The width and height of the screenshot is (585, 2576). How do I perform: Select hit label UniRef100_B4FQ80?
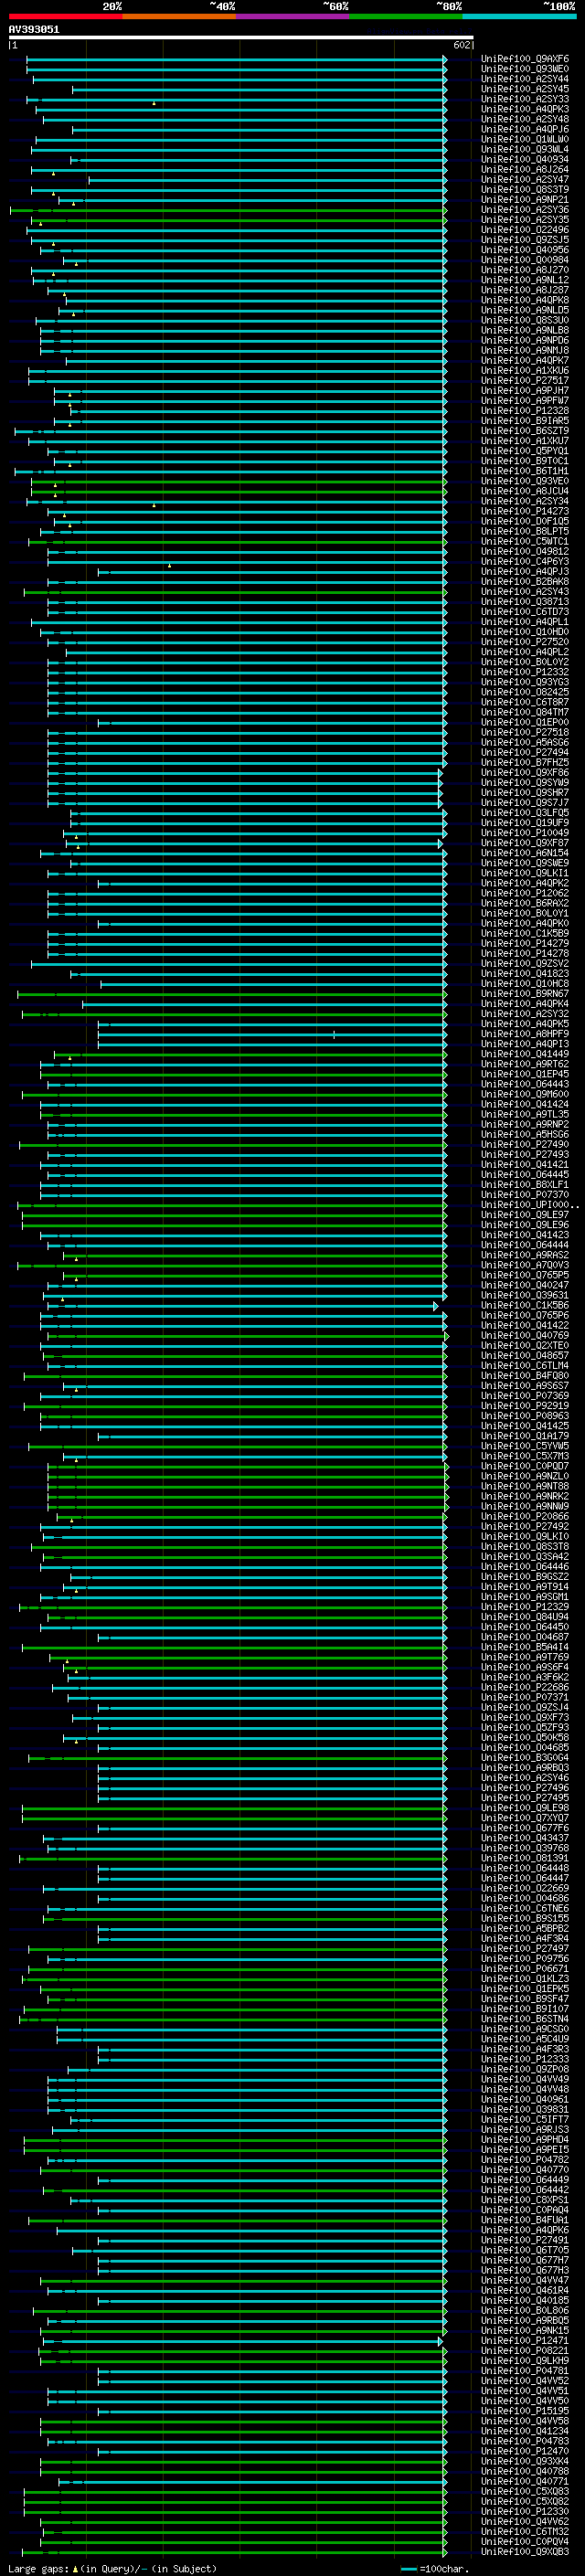[524, 1375]
